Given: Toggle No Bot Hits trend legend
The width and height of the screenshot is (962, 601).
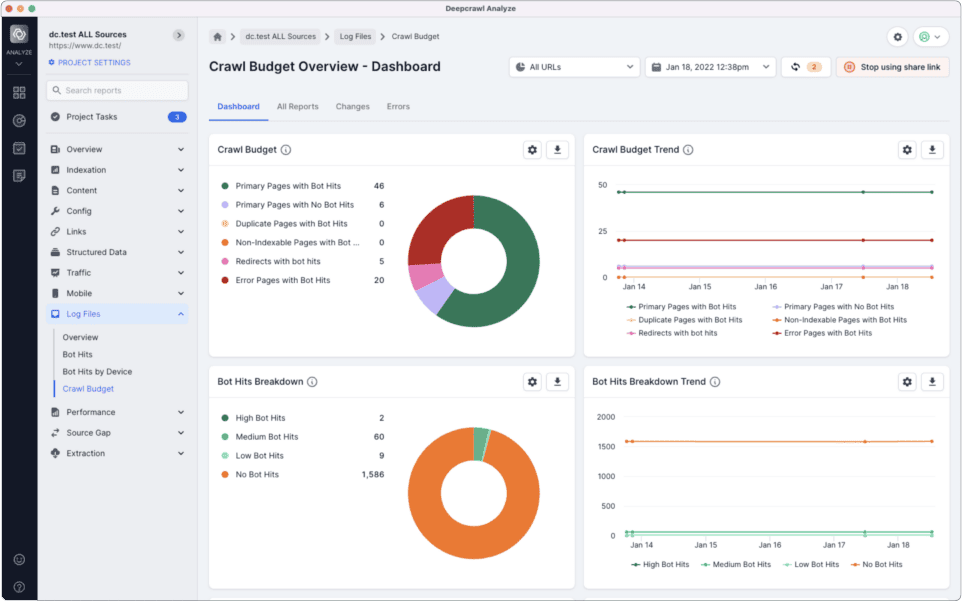Looking at the screenshot, I should [877, 564].
